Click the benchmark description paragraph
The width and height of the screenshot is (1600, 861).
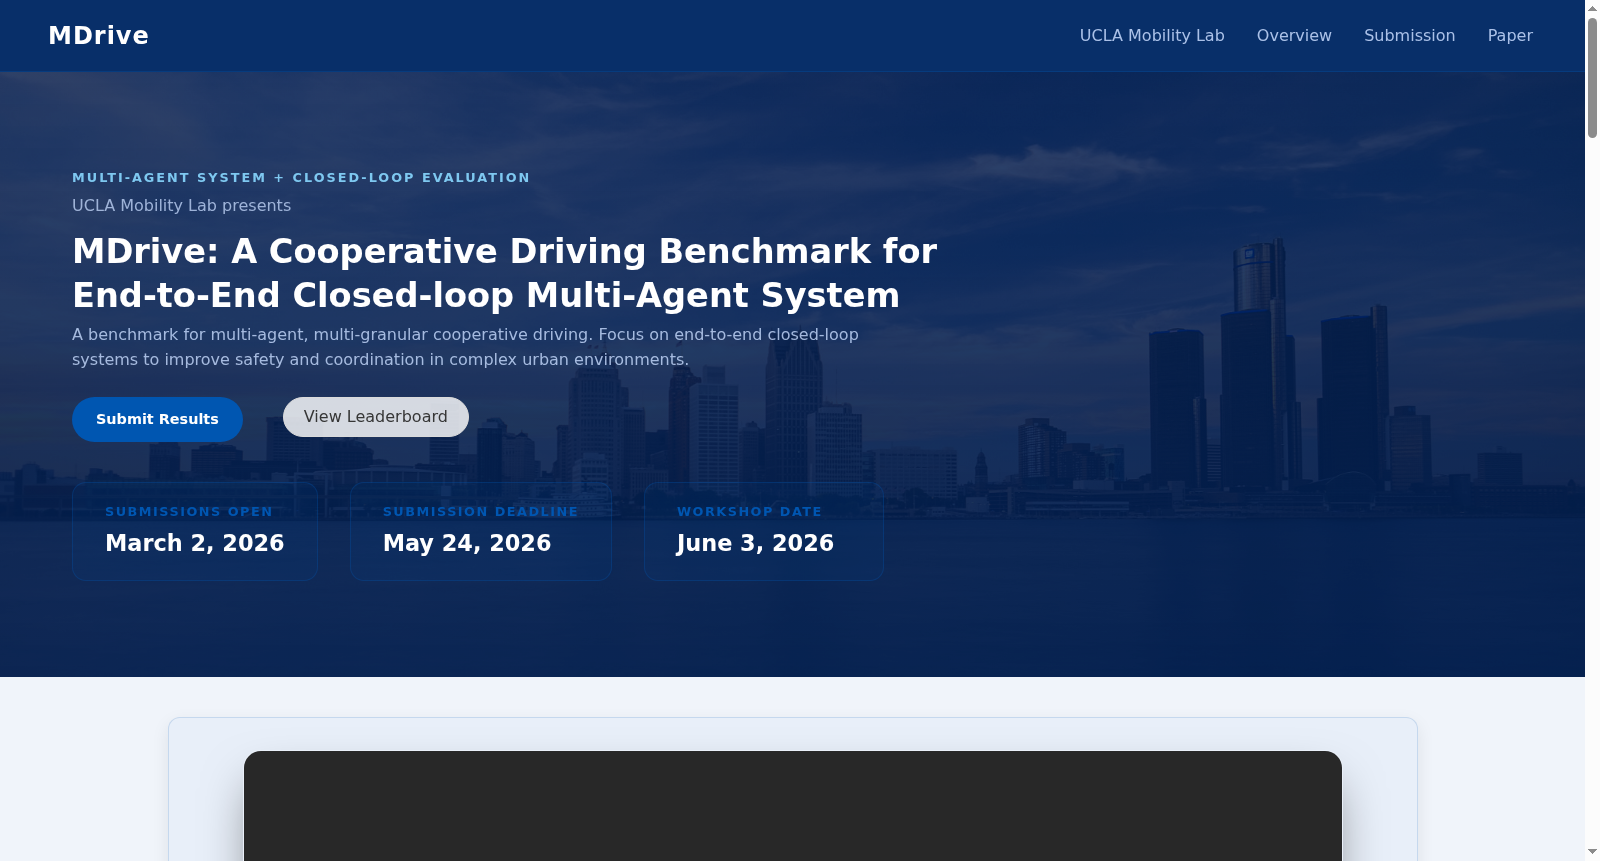coord(465,347)
